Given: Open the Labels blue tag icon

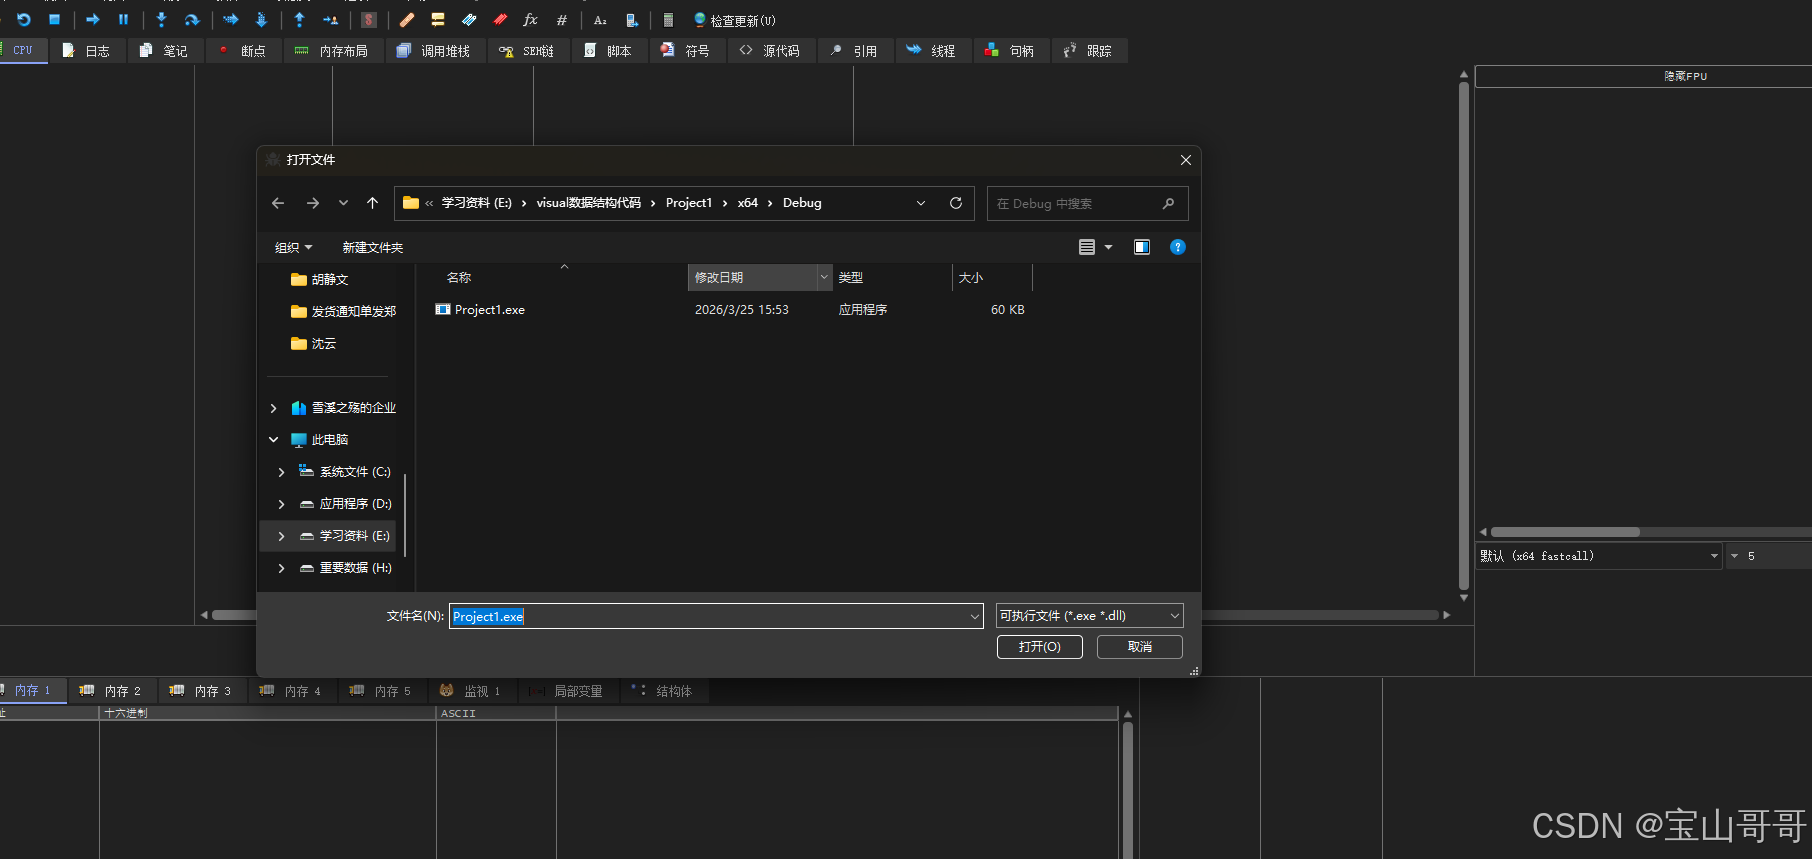Looking at the screenshot, I should (469, 19).
